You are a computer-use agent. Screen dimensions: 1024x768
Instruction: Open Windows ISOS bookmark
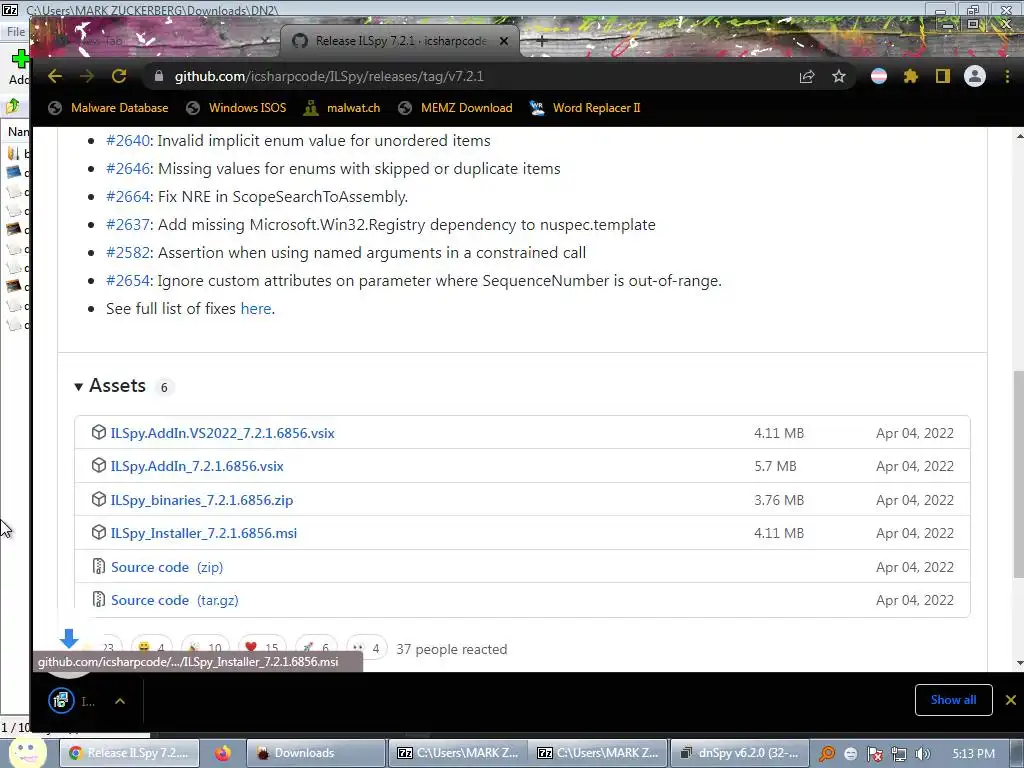click(x=236, y=108)
